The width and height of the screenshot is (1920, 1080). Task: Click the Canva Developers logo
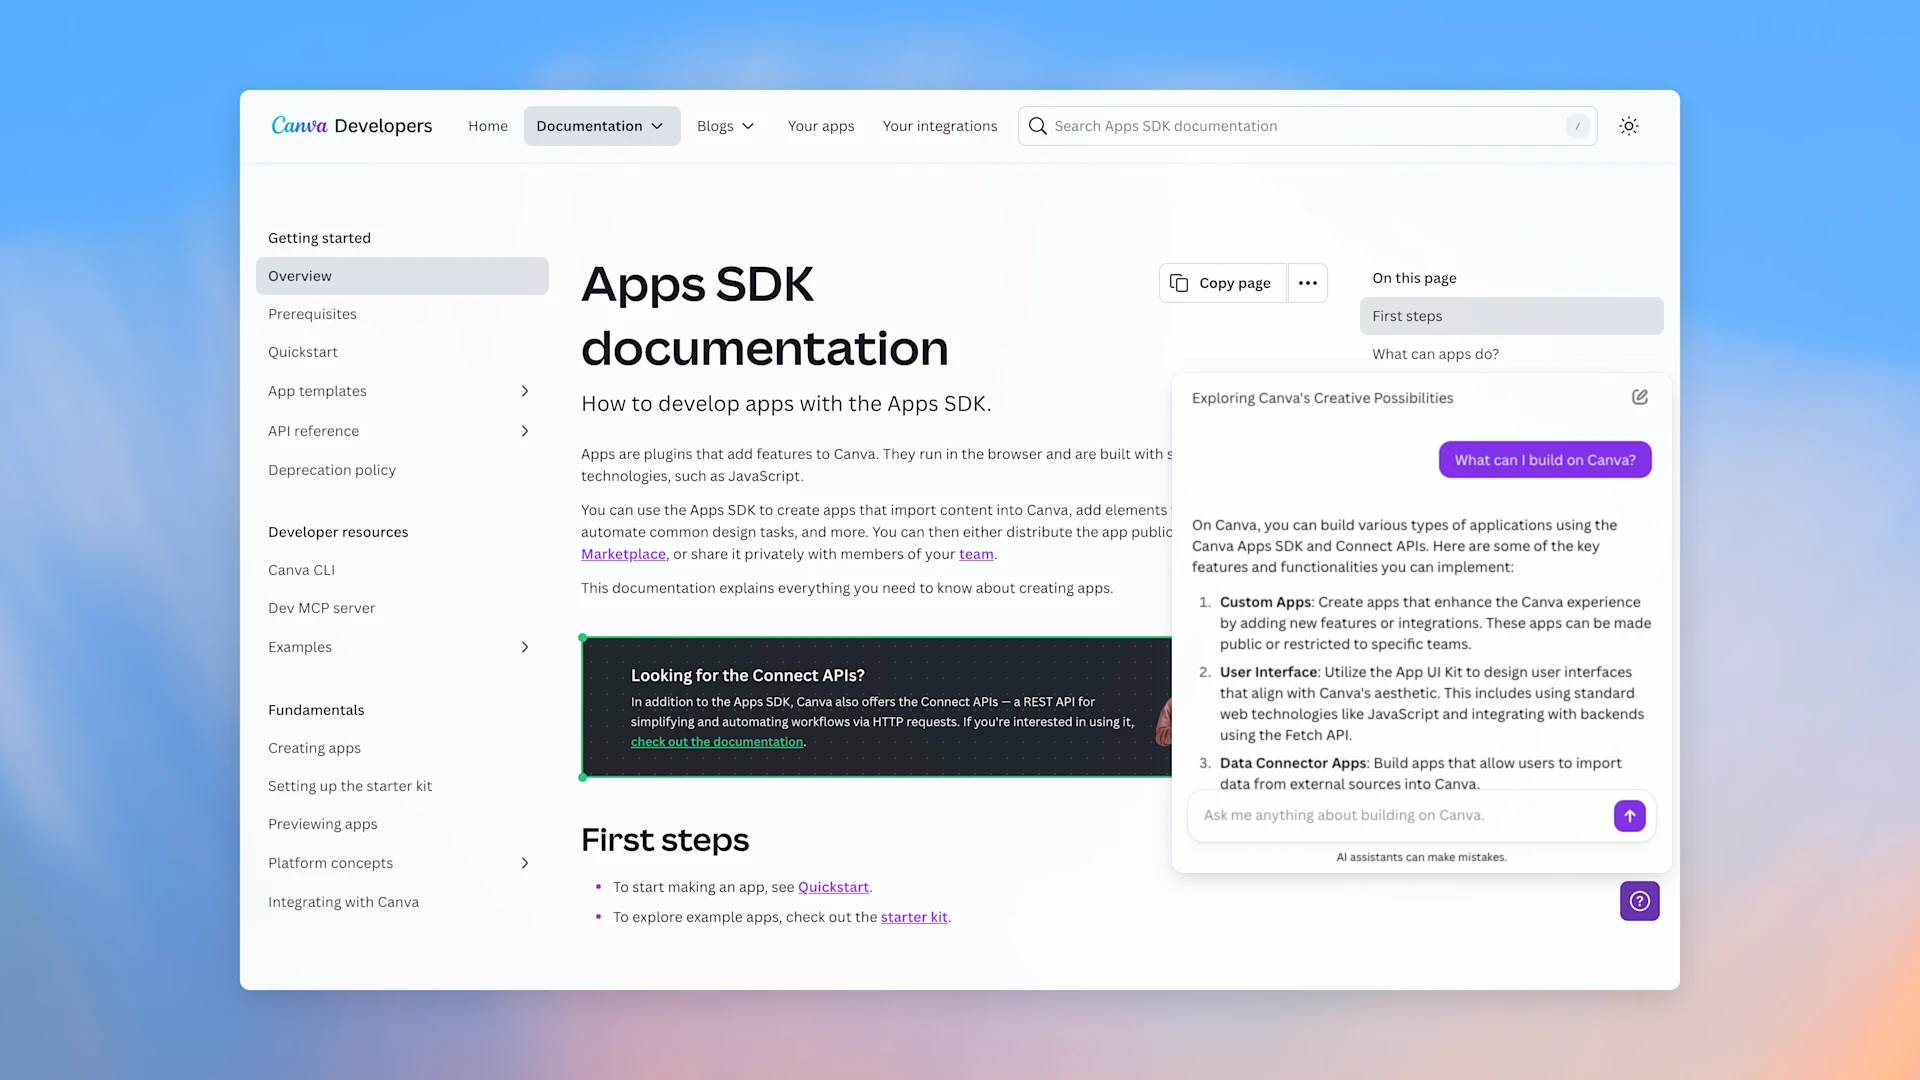tap(351, 126)
